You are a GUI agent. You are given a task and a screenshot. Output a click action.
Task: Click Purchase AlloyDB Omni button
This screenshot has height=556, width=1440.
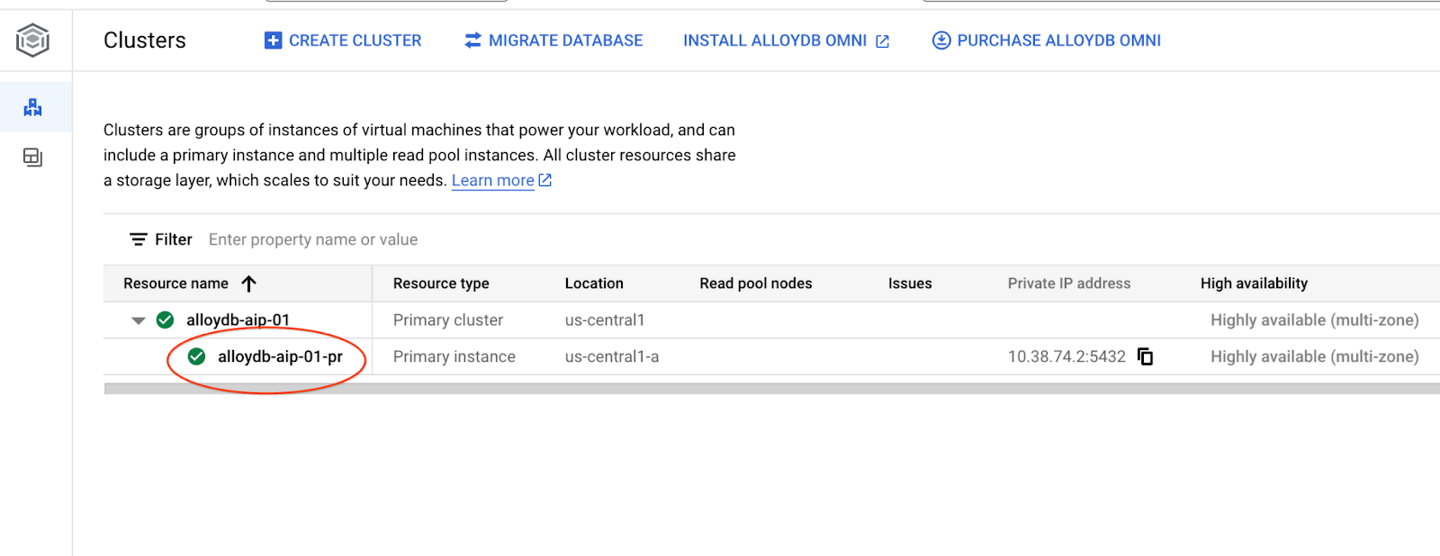pos(1046,41)
